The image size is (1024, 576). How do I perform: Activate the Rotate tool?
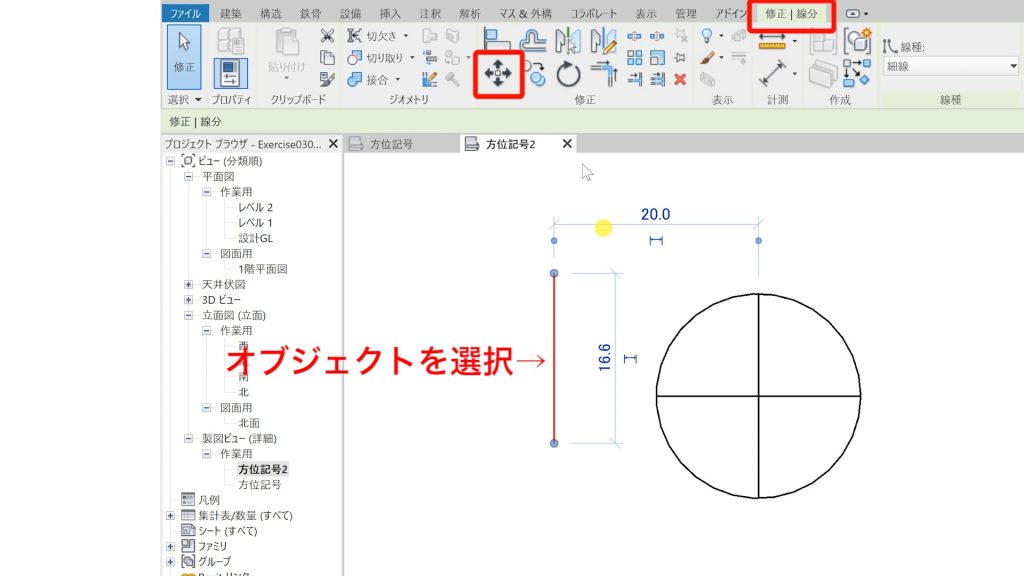click(x=570, y=72)
